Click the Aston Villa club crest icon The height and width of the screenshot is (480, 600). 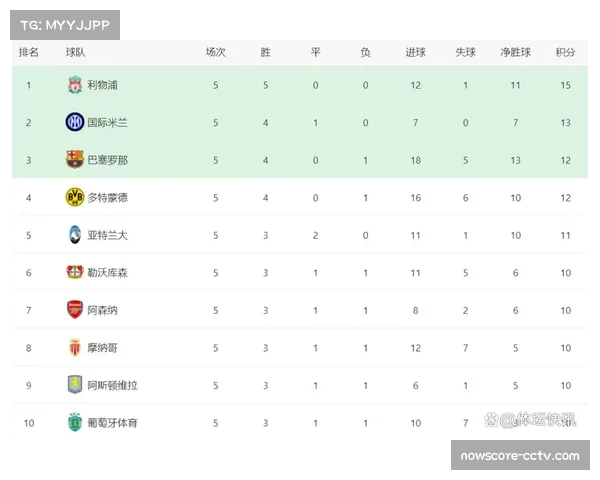75,385
